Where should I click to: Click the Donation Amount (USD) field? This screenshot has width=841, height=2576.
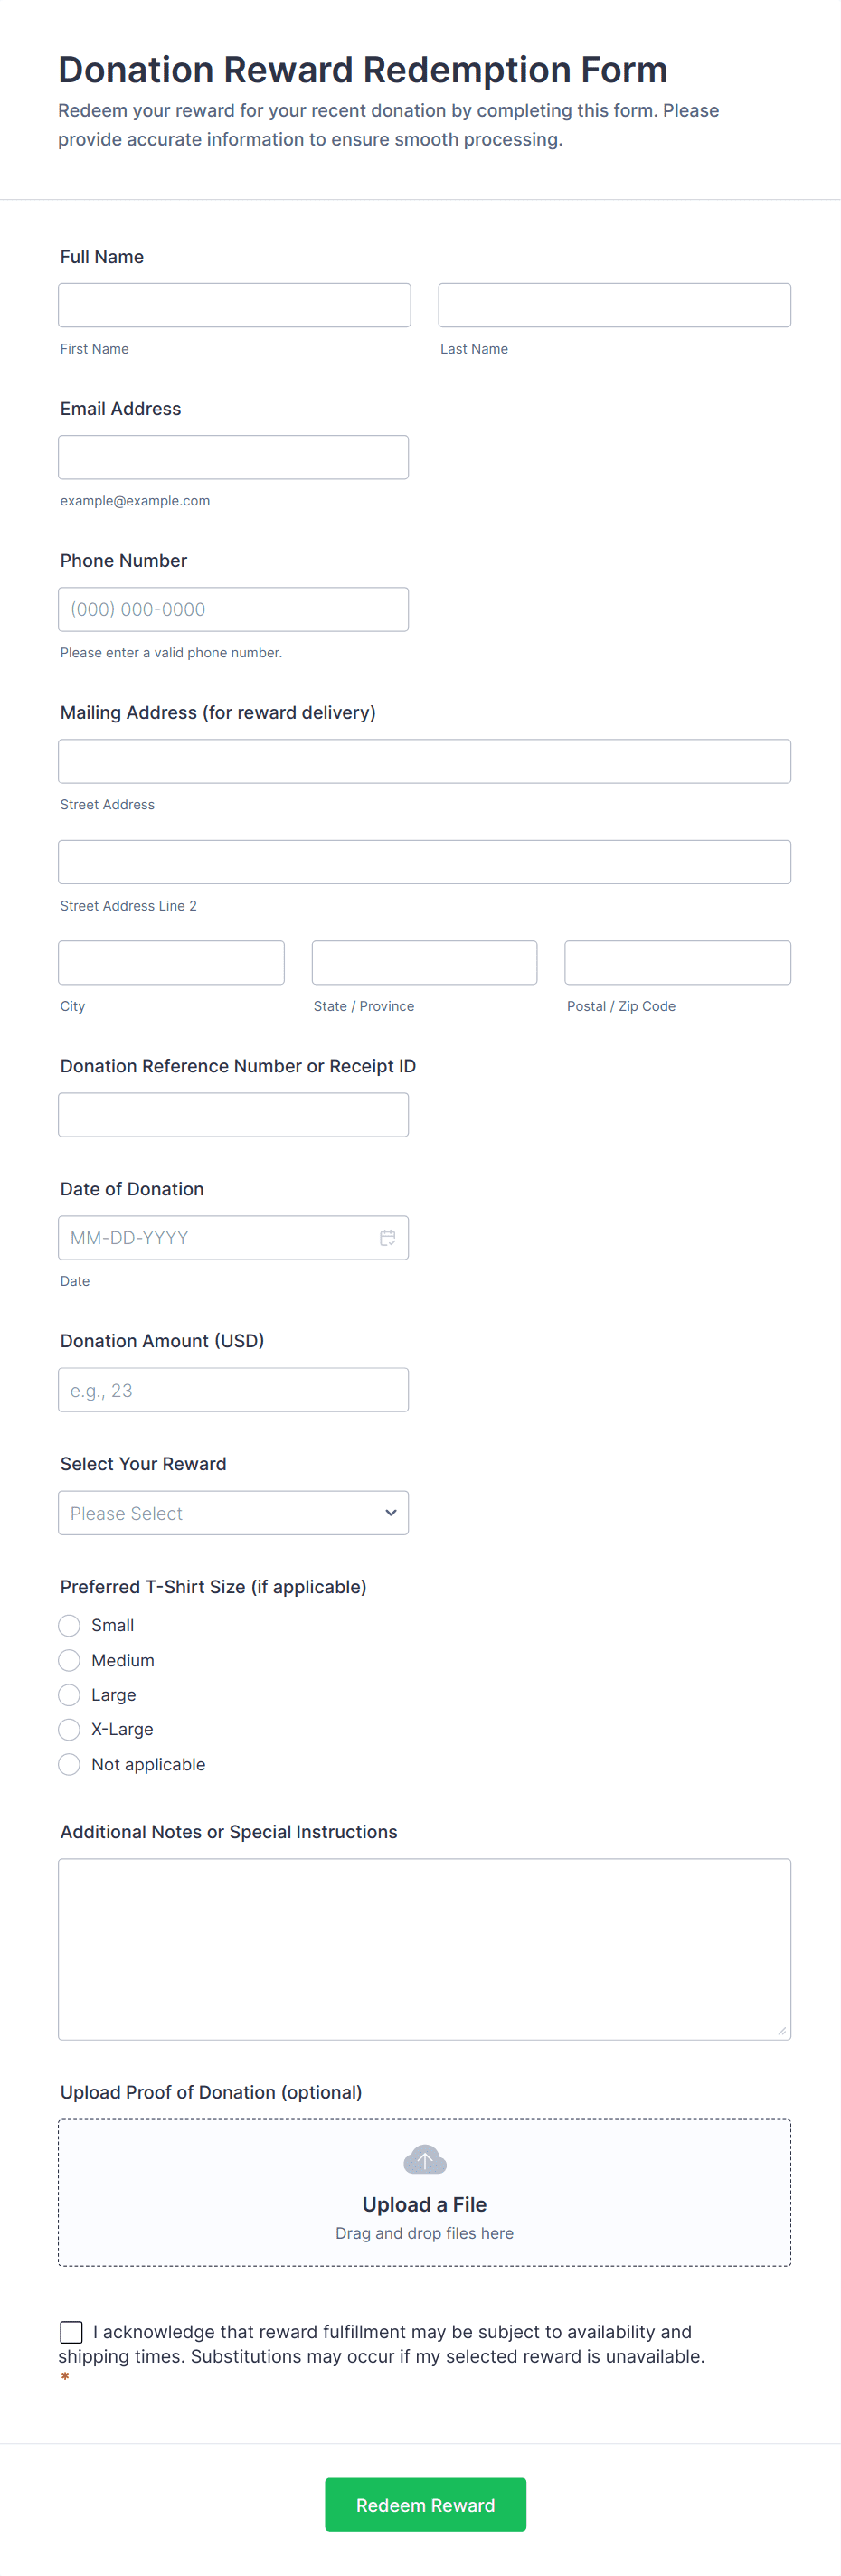coord(233,1390)
